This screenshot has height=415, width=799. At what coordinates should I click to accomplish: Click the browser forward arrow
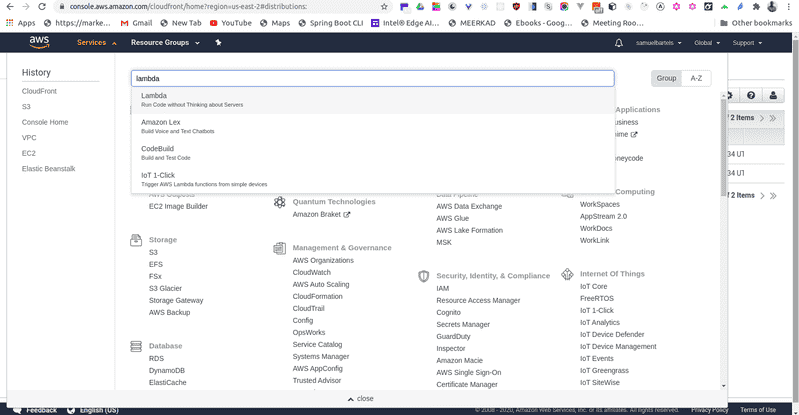[x=26, y=7]
